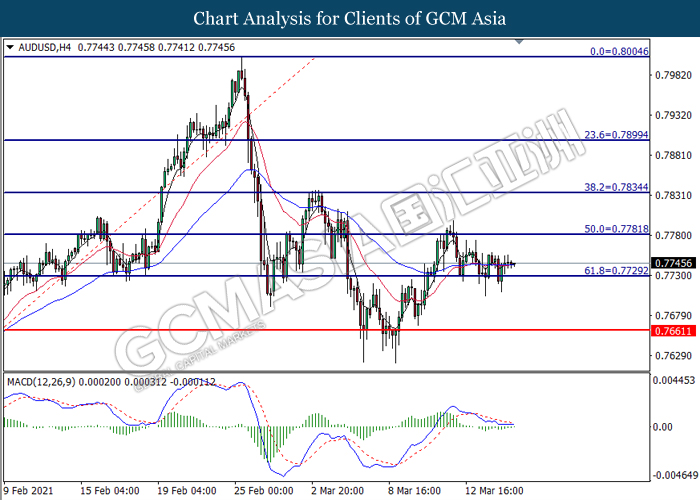
Task: Click the 0.78810 price axis label
Action: pos(673,155)
